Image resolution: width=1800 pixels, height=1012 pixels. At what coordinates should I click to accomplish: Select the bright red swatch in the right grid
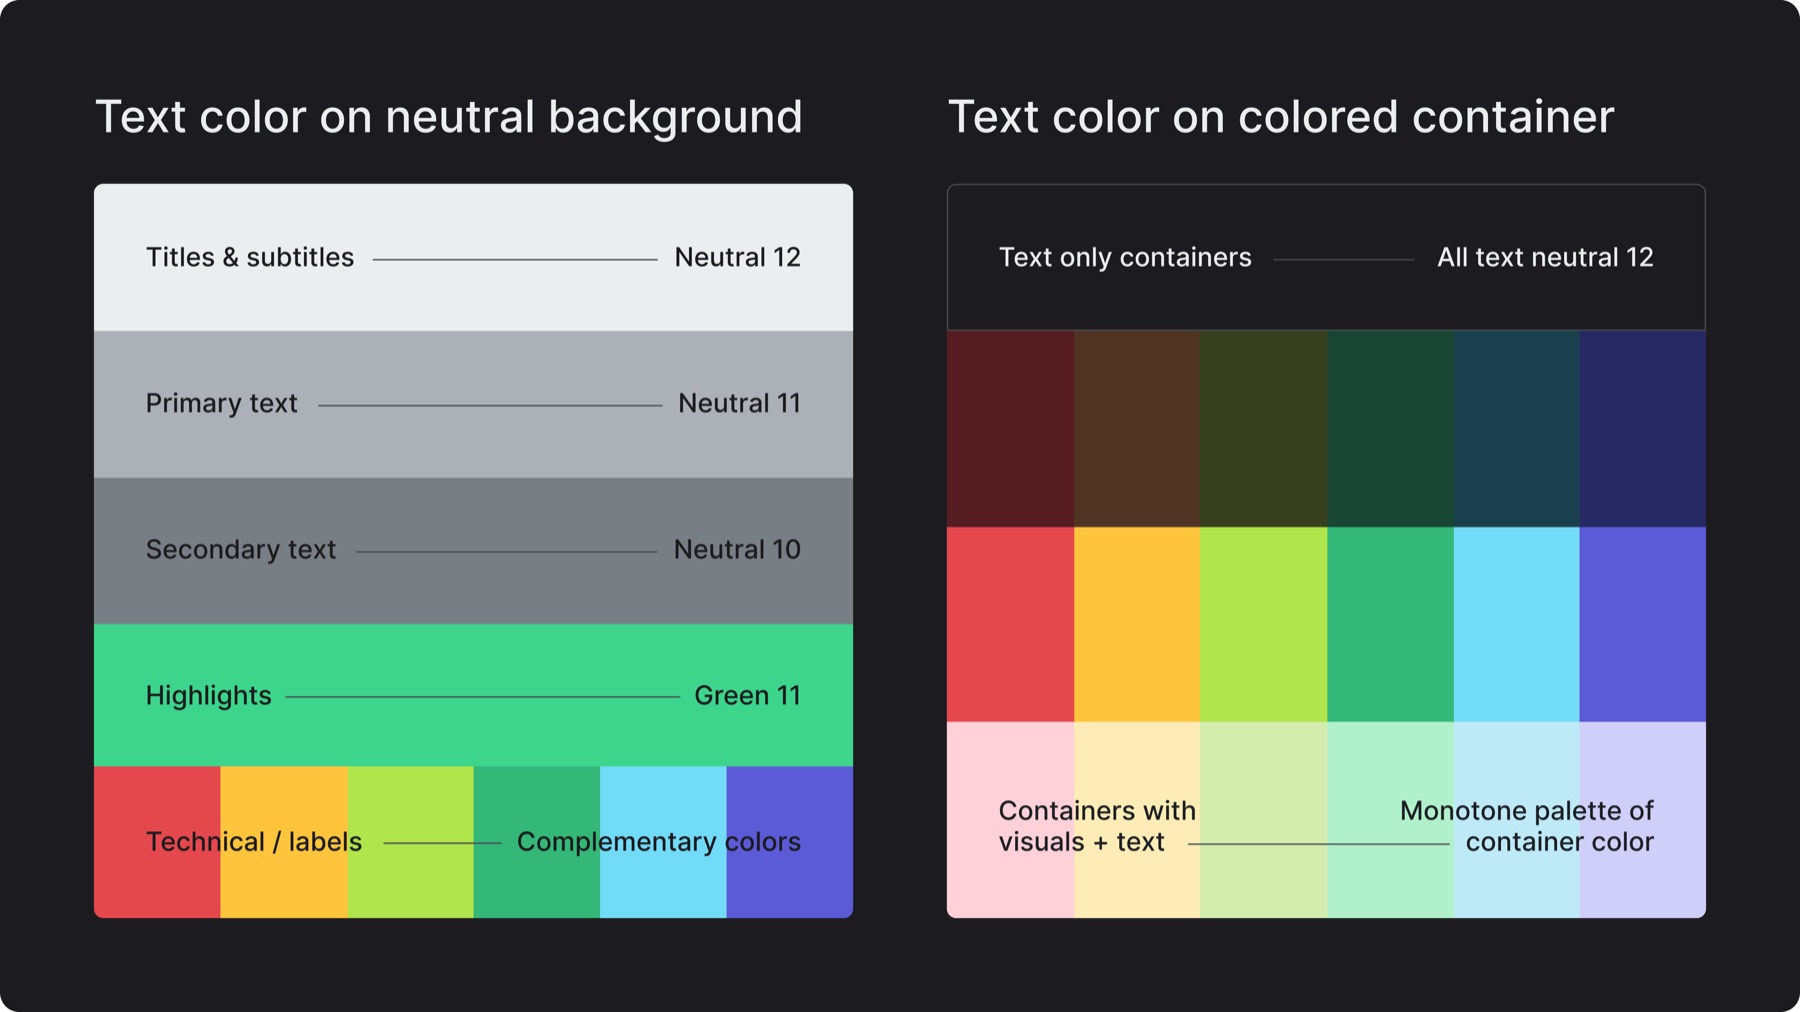tap(1010, 624)
